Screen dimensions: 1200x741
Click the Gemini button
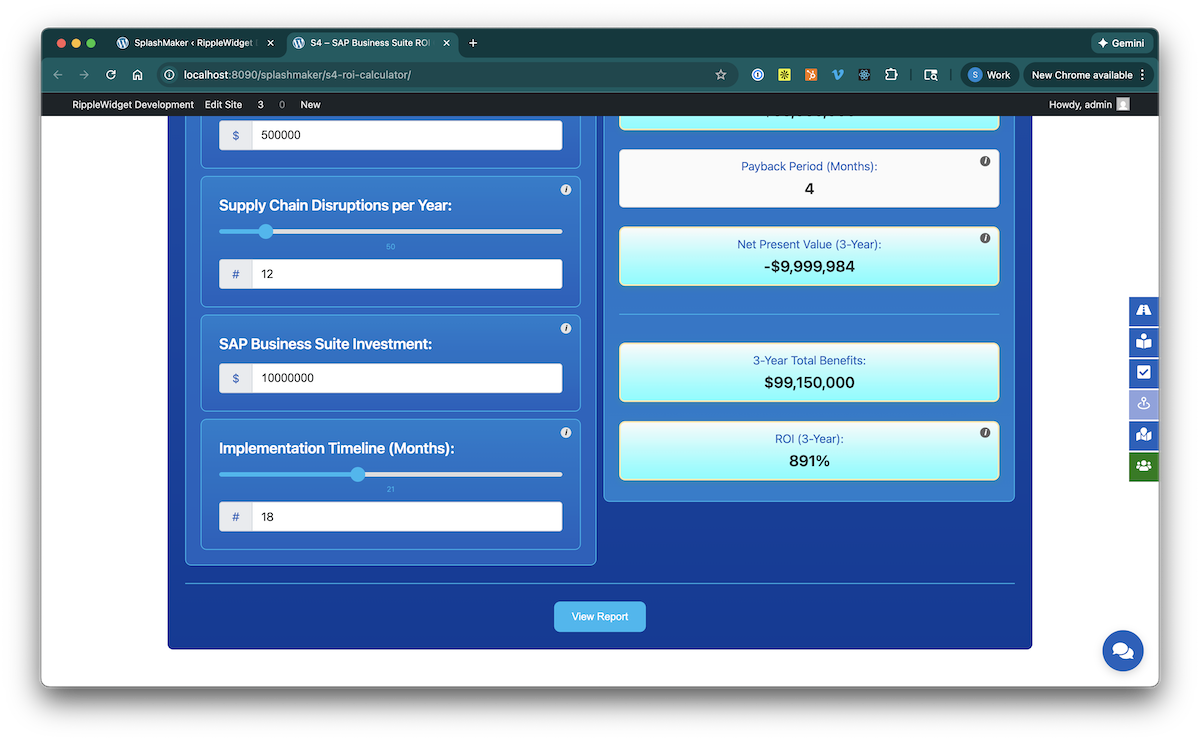pos(1122,43)
